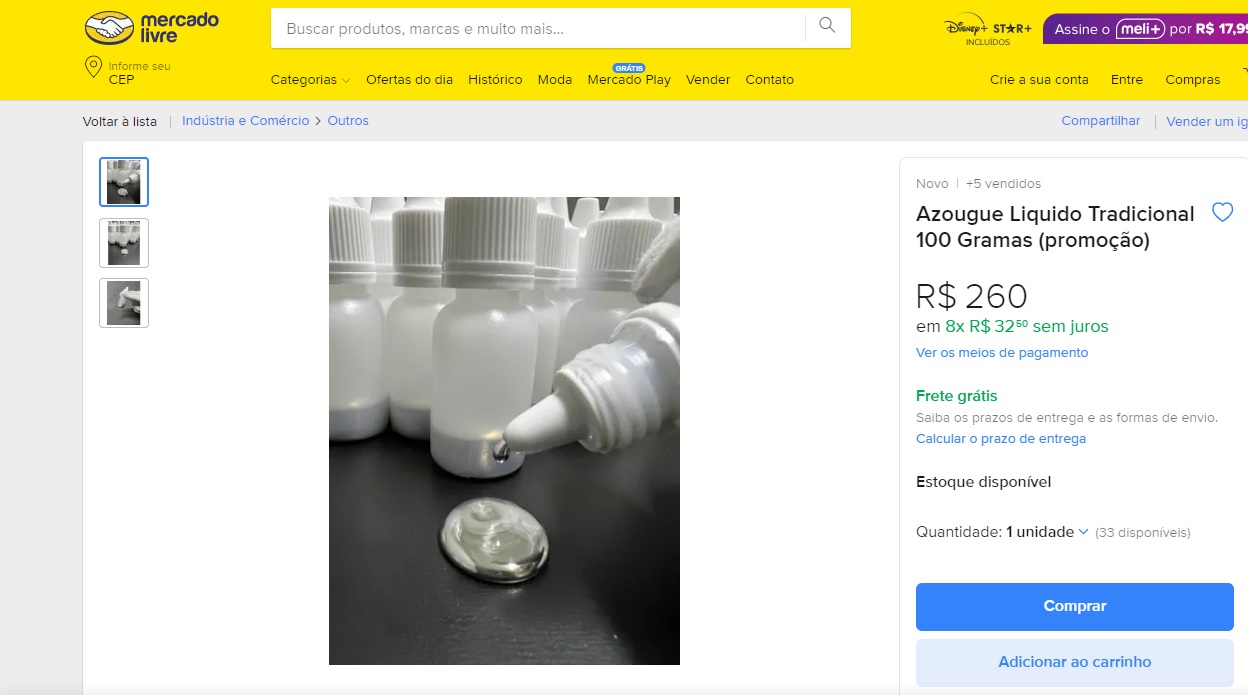
Task: Click the magnifying glass search icon
Action: (827, 26)
